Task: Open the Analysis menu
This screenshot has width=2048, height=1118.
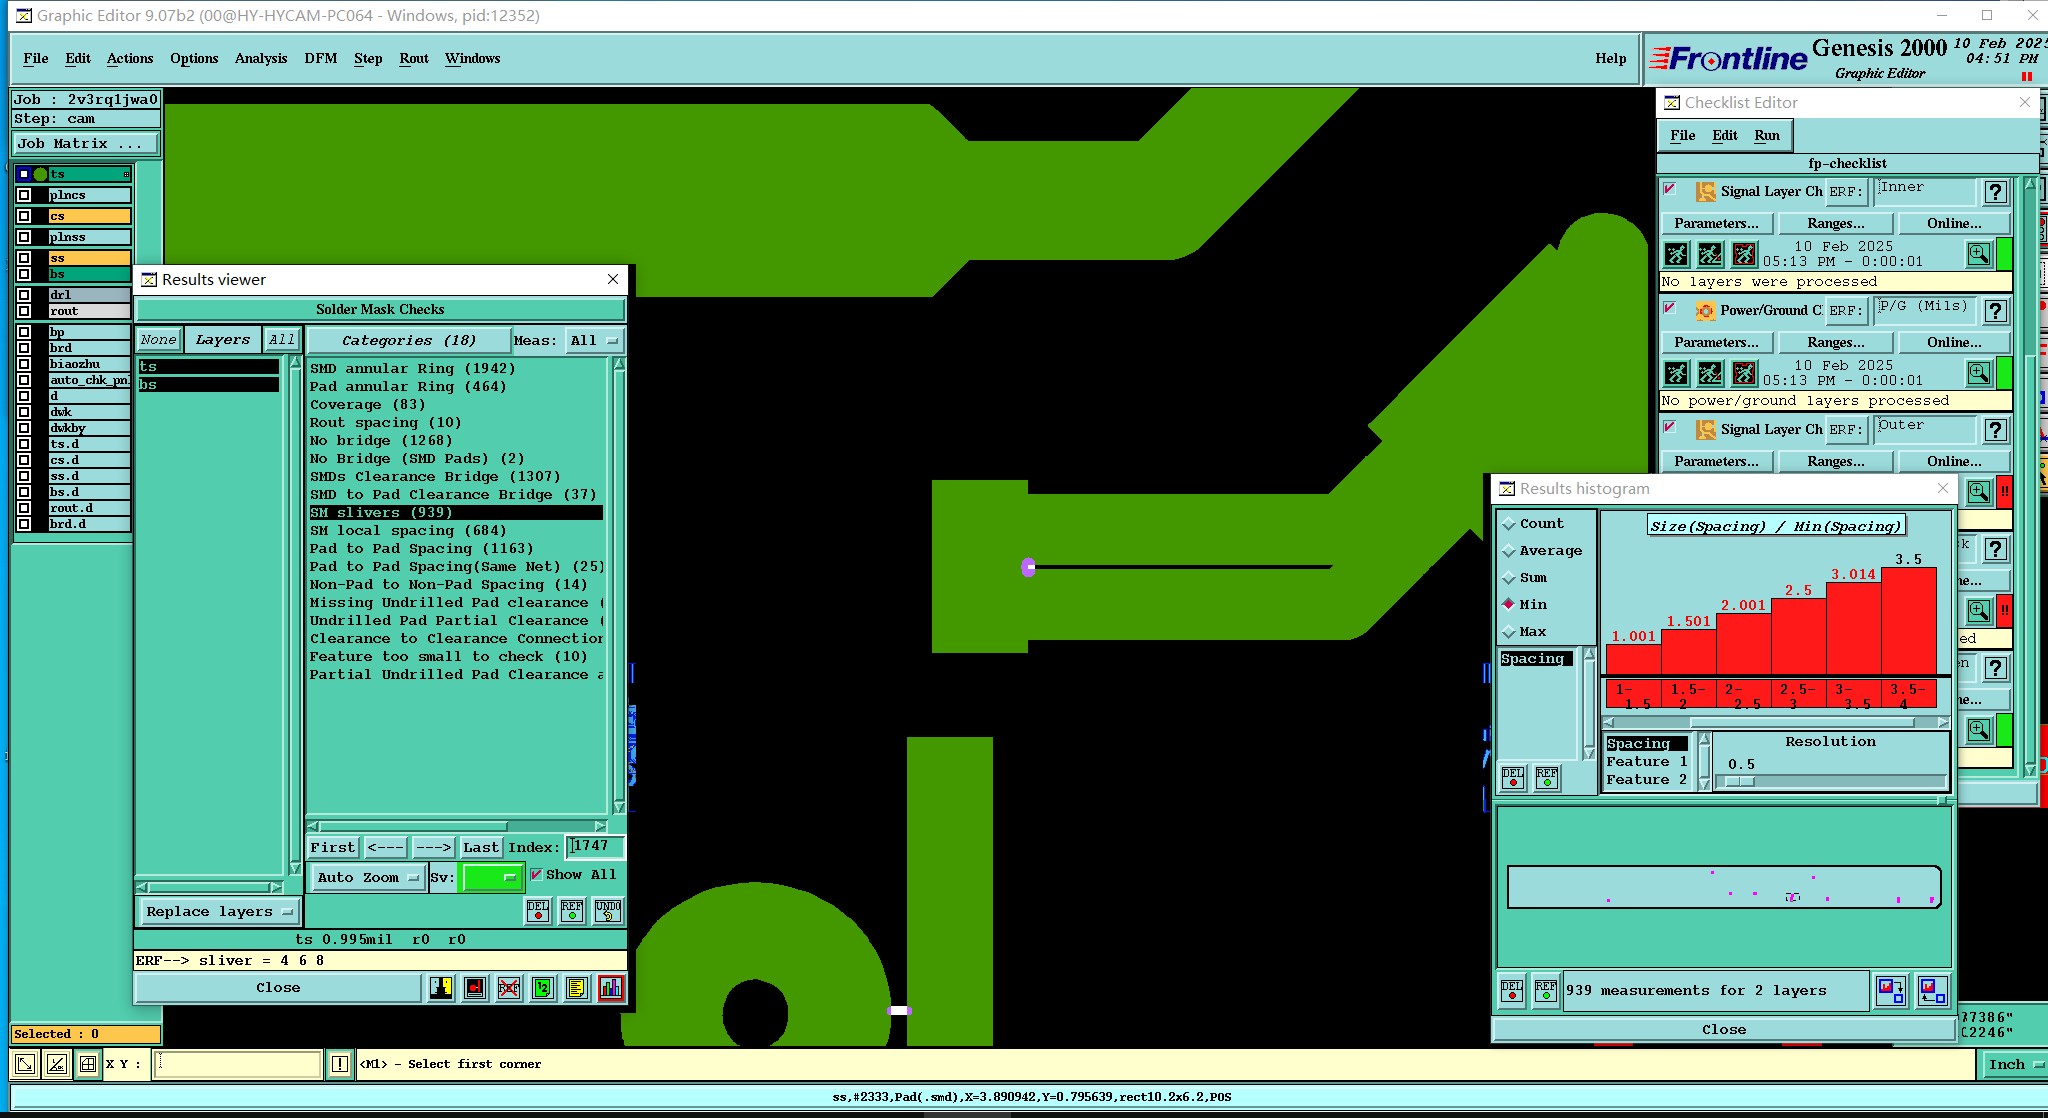Action: (261, 58)
